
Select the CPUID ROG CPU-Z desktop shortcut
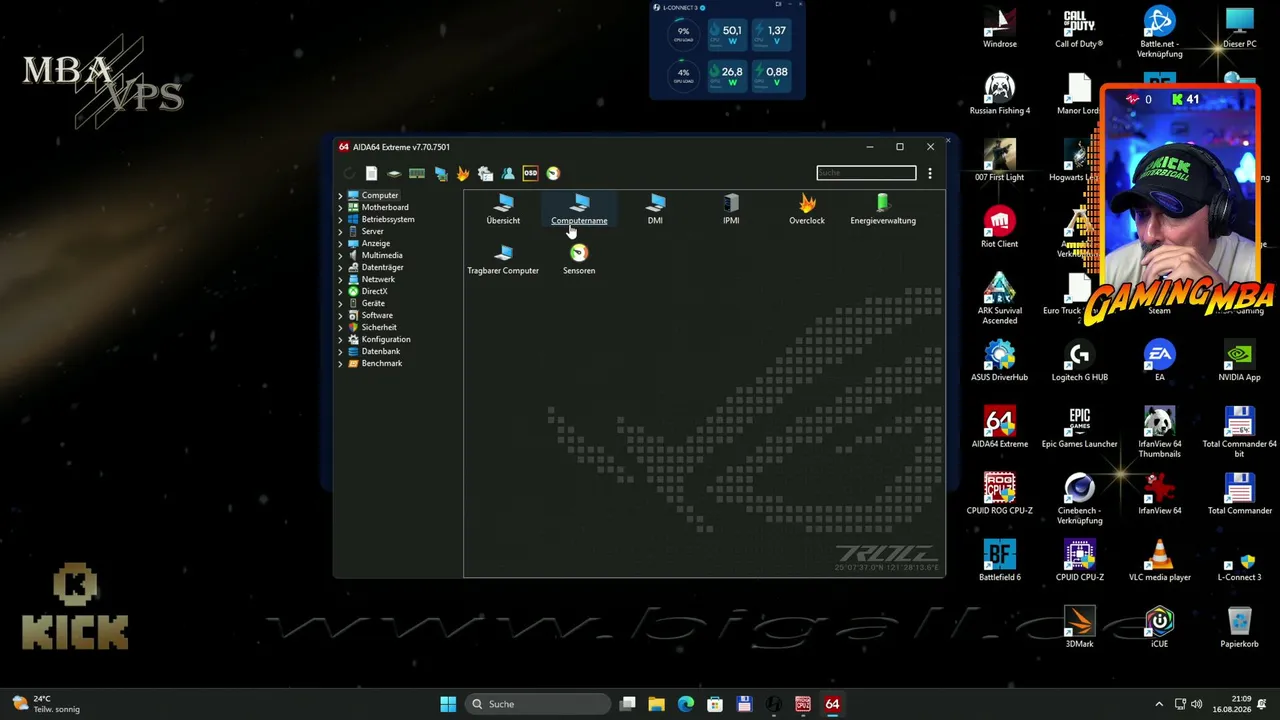click(x=1000, y=494)
